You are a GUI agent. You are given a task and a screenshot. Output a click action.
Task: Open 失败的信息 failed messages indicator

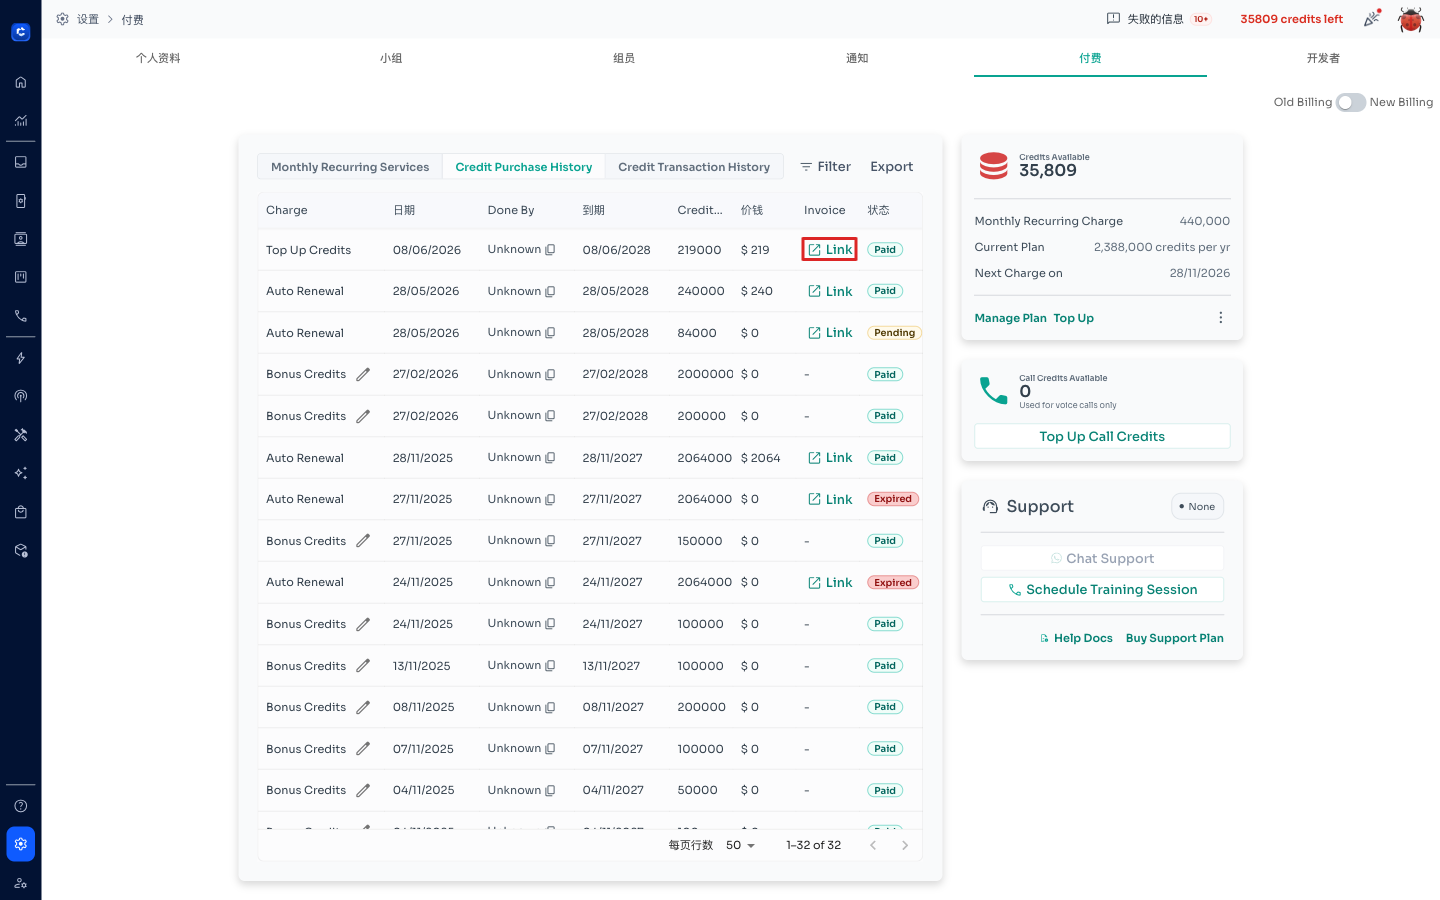click(x=1158, y=19)
